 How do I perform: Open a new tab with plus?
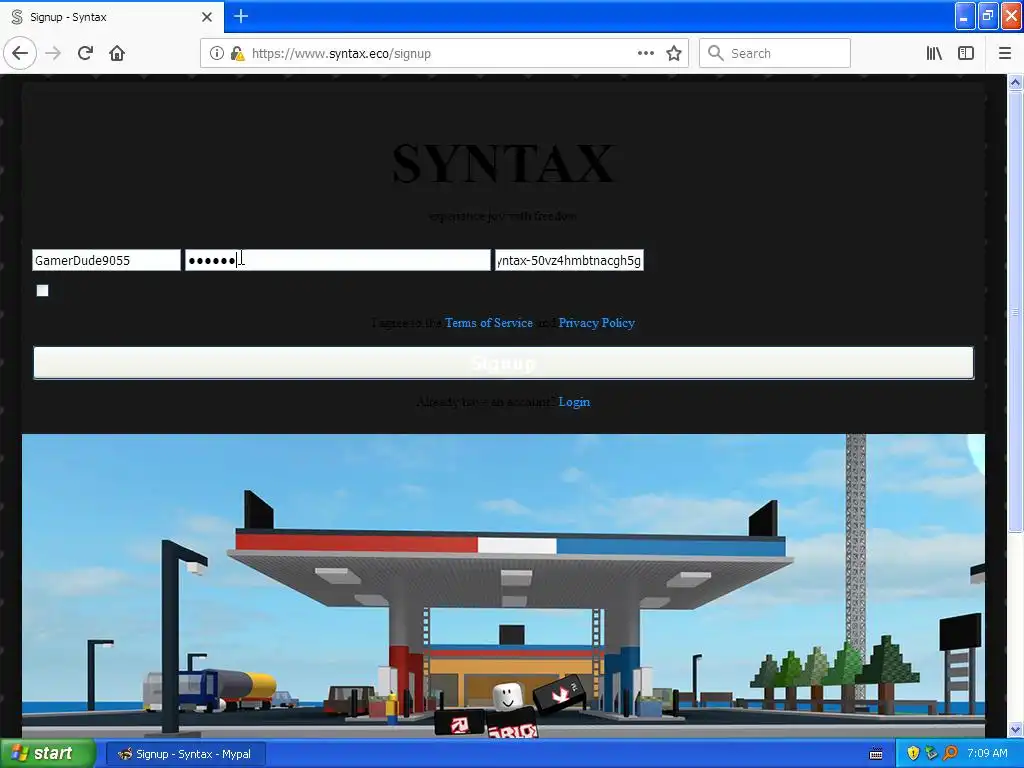point(241,16)
